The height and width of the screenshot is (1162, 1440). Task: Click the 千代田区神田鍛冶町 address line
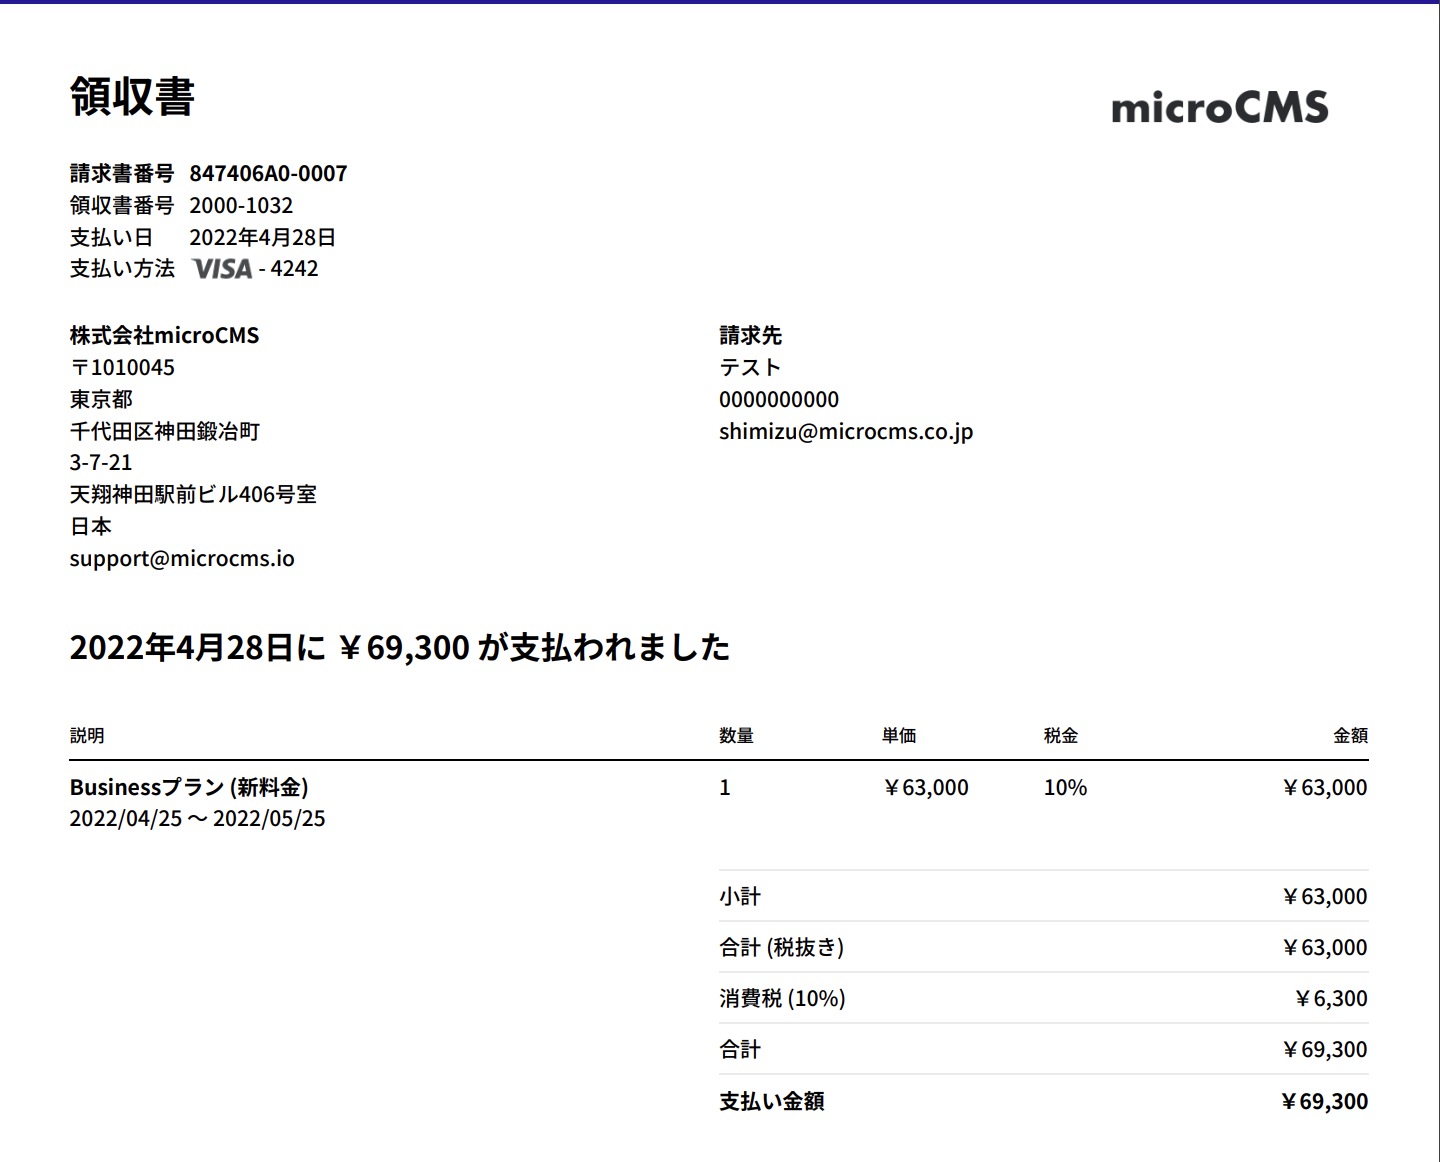pos(164,432)
